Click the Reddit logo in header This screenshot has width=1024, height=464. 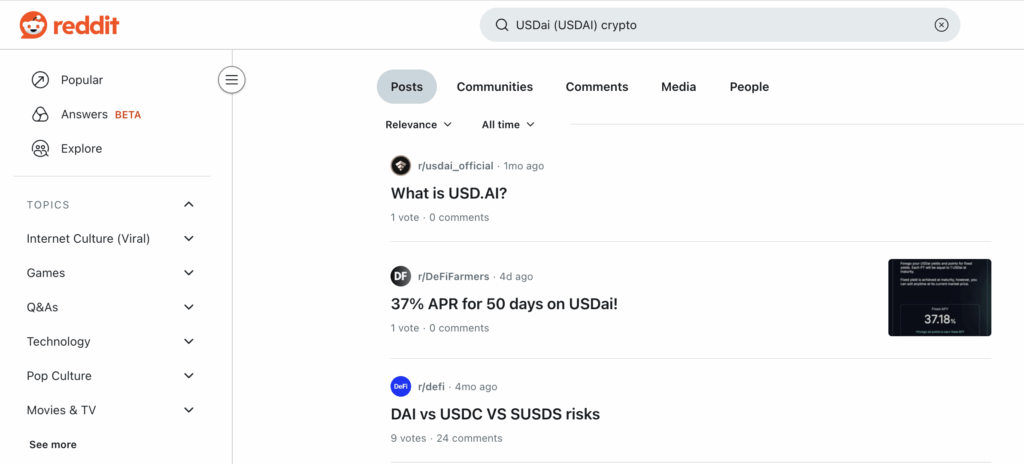pyautogui.click(x=69, y=25)
